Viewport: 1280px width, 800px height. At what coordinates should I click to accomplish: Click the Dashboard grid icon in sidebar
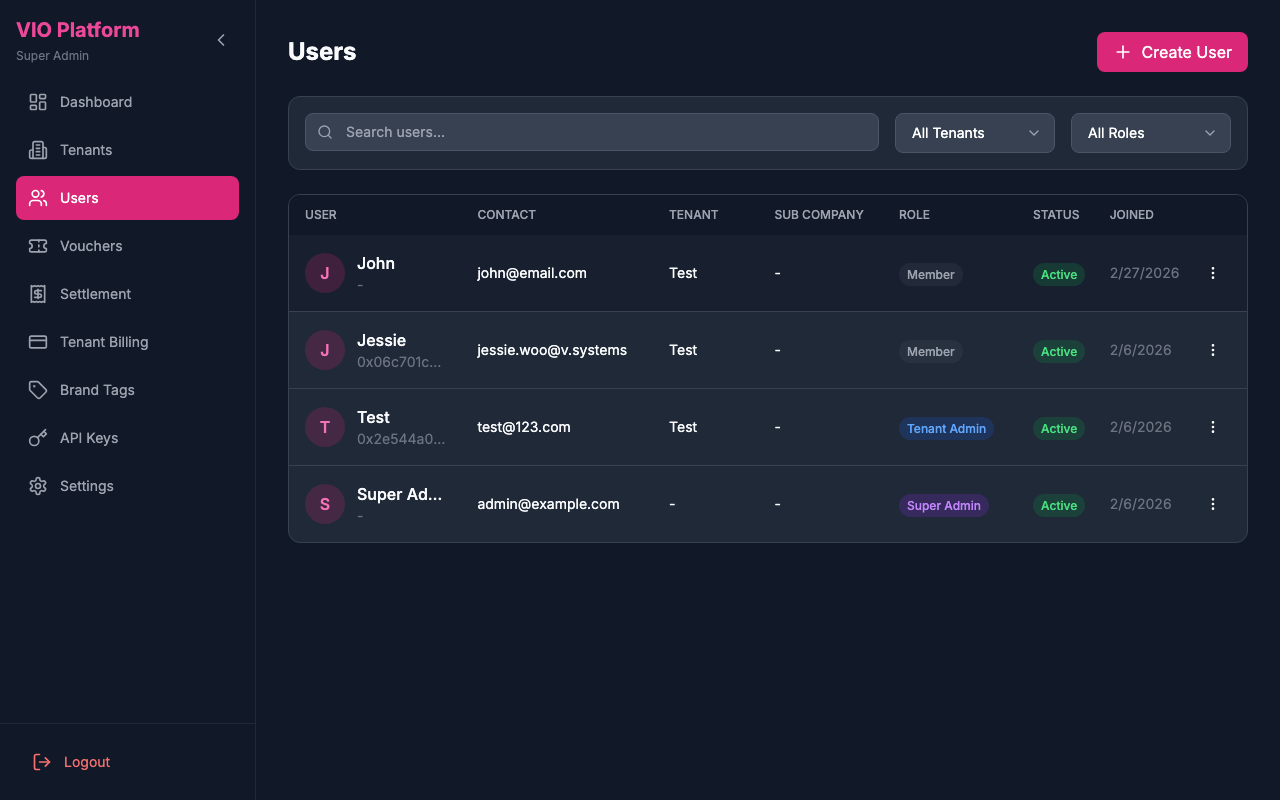coord(38,102)
